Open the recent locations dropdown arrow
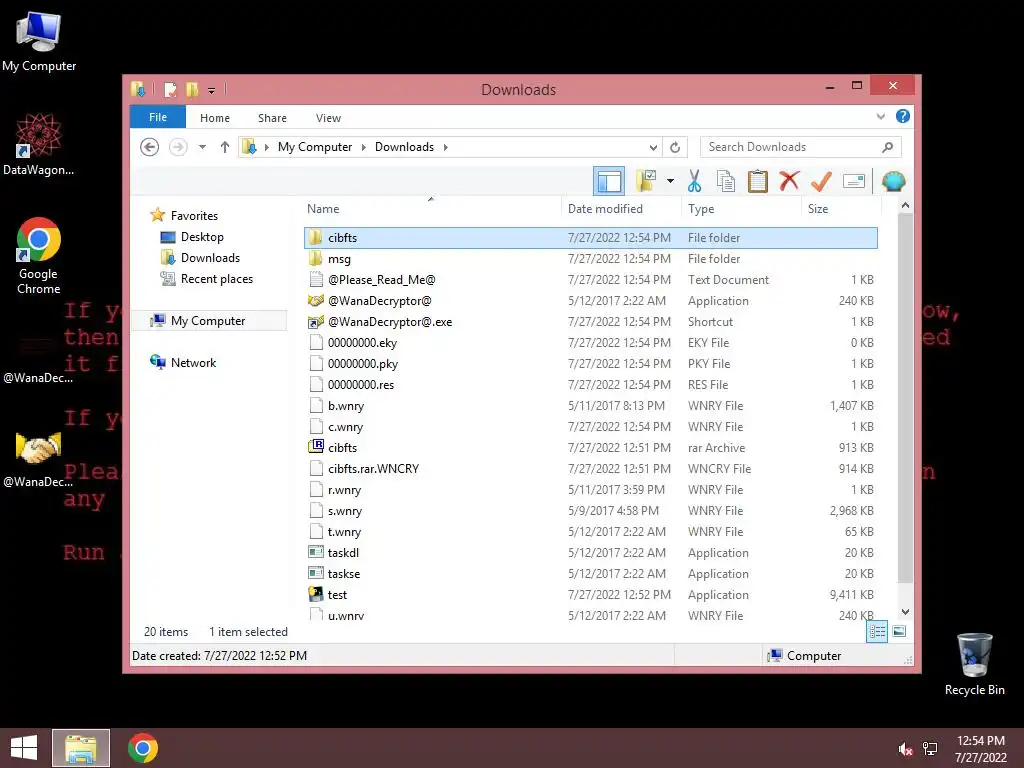 click(202, 147)
